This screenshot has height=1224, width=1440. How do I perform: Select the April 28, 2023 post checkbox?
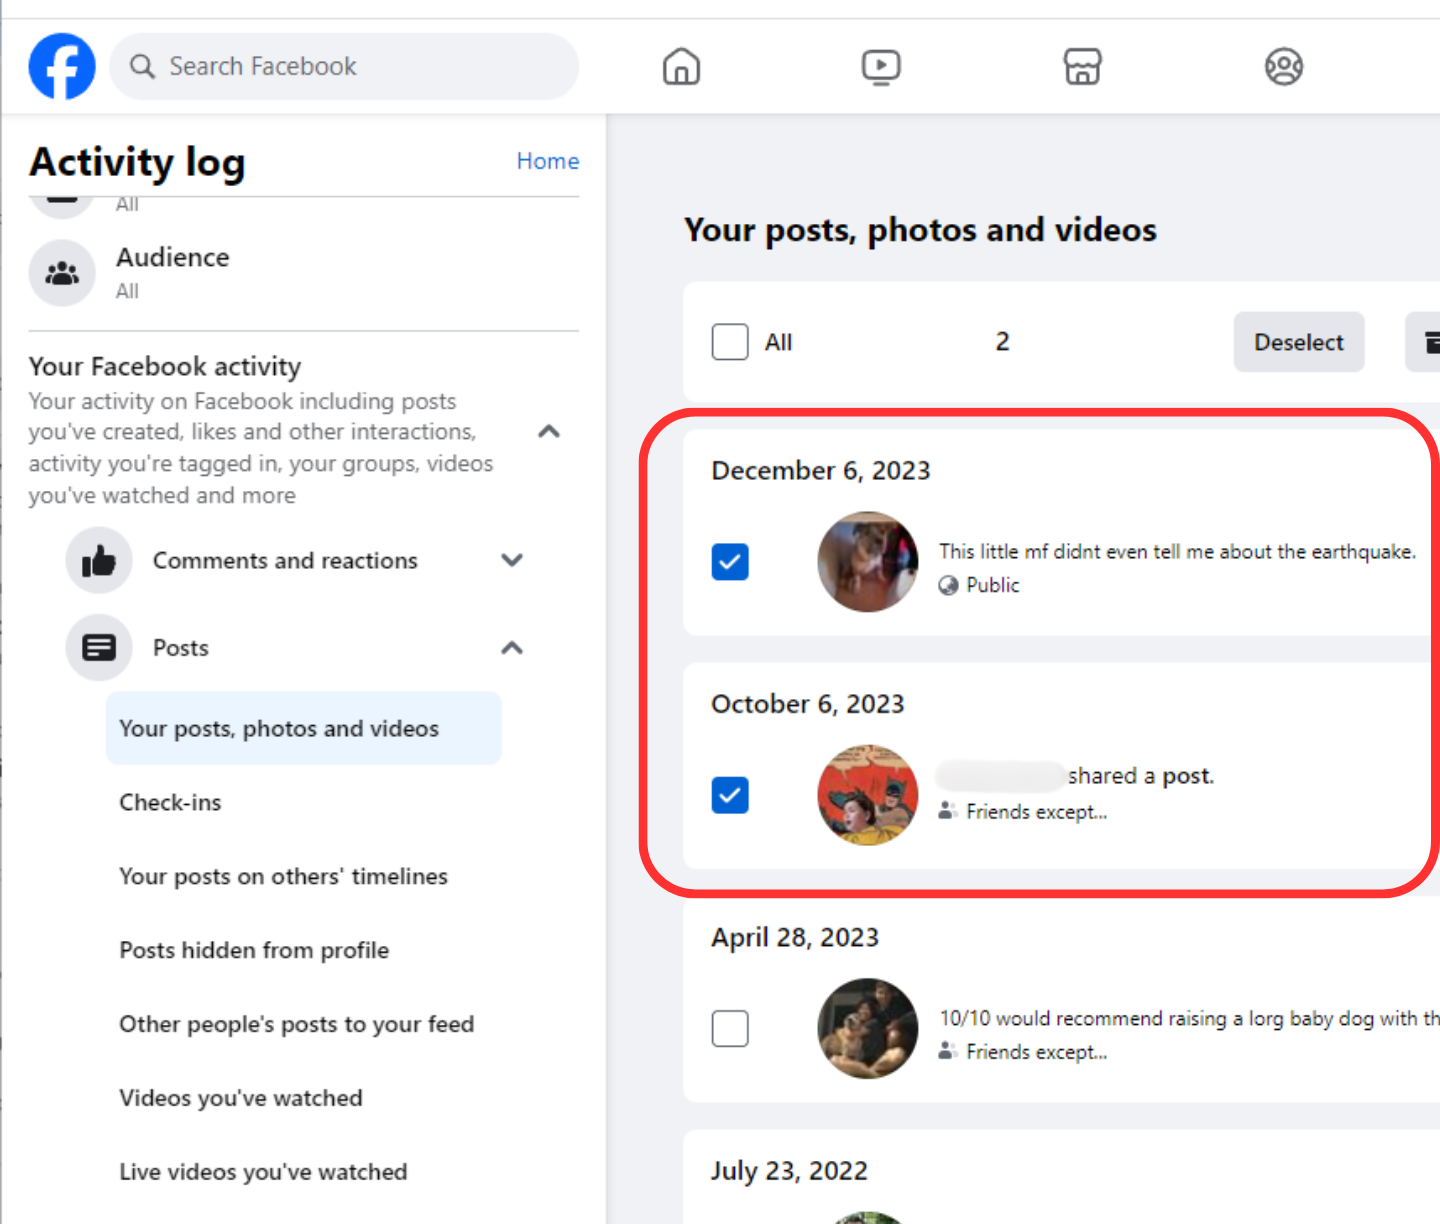coord(730,1028)
